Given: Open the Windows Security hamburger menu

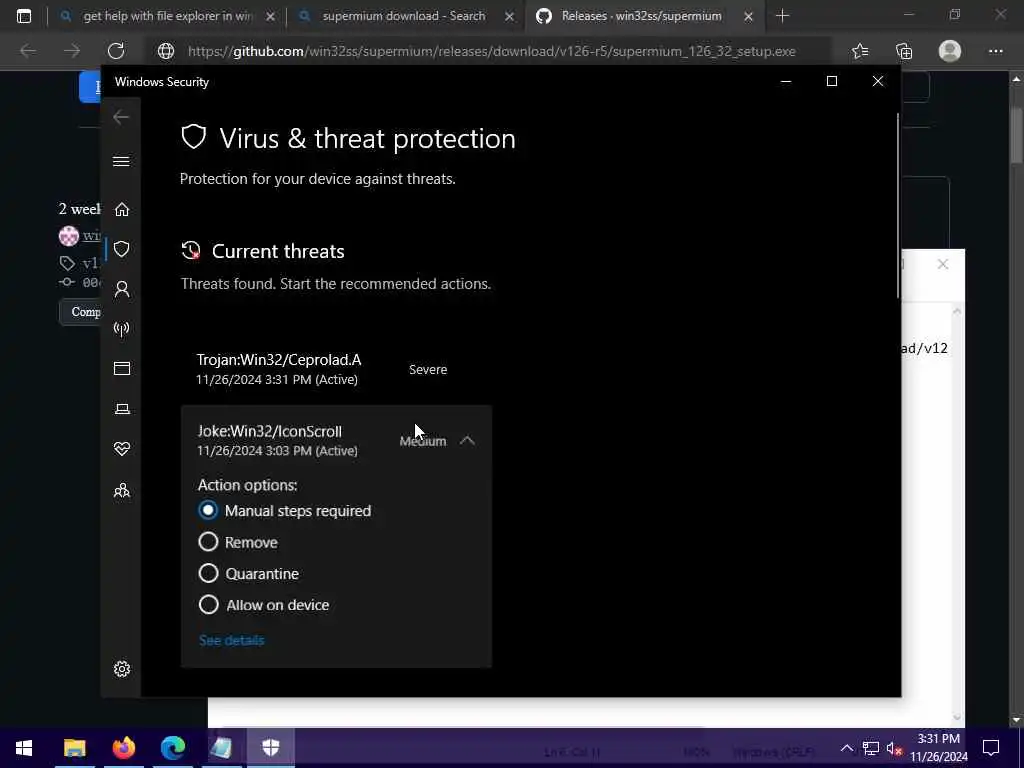Looking at the screenshot, I should pos(121,161).
